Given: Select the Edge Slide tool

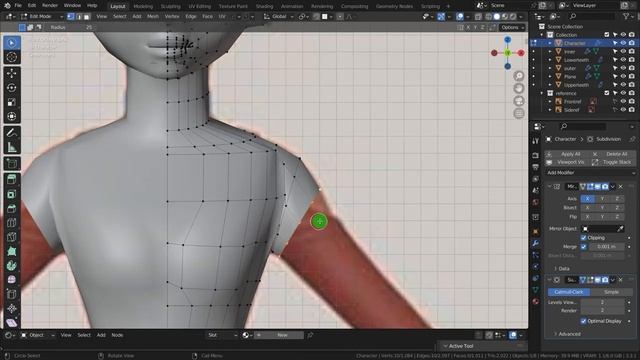Looking at the screenshot, I should click(11, 294).
